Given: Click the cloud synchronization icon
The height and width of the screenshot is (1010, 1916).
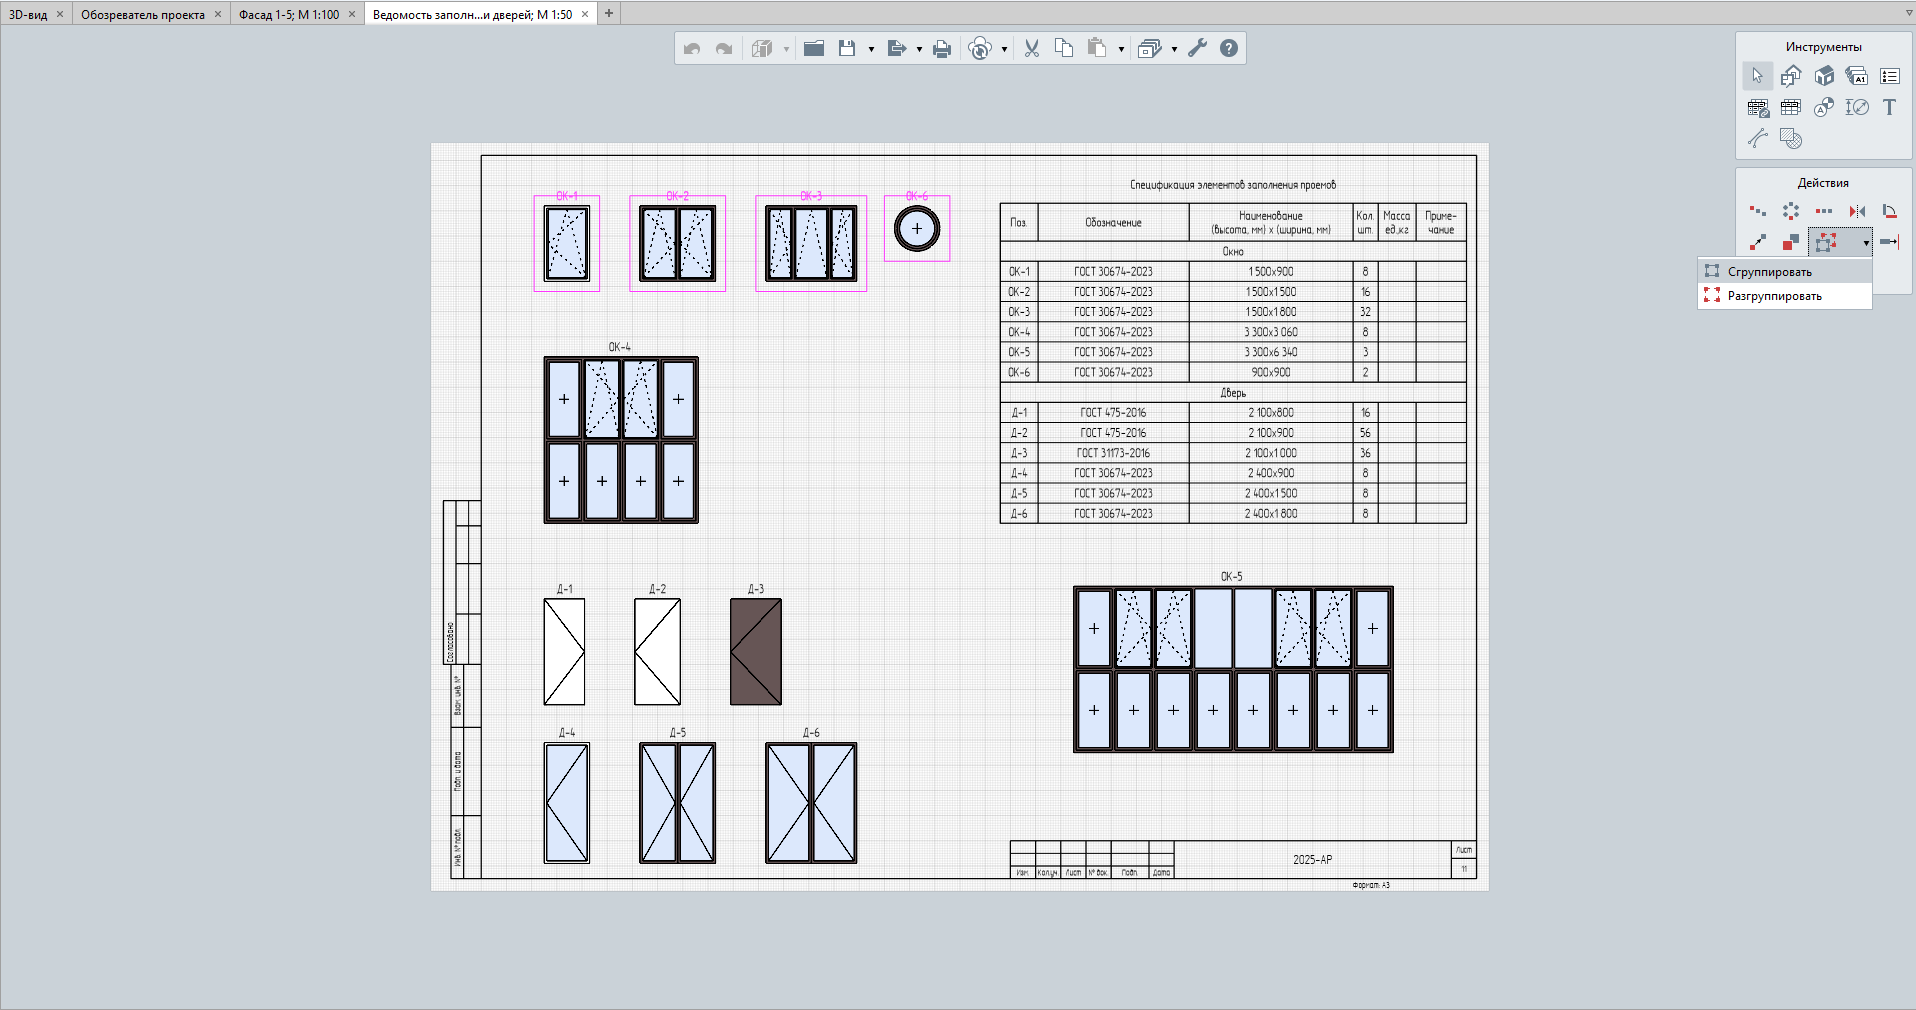Looking at the screenshot, I should (x=981, y=48).
